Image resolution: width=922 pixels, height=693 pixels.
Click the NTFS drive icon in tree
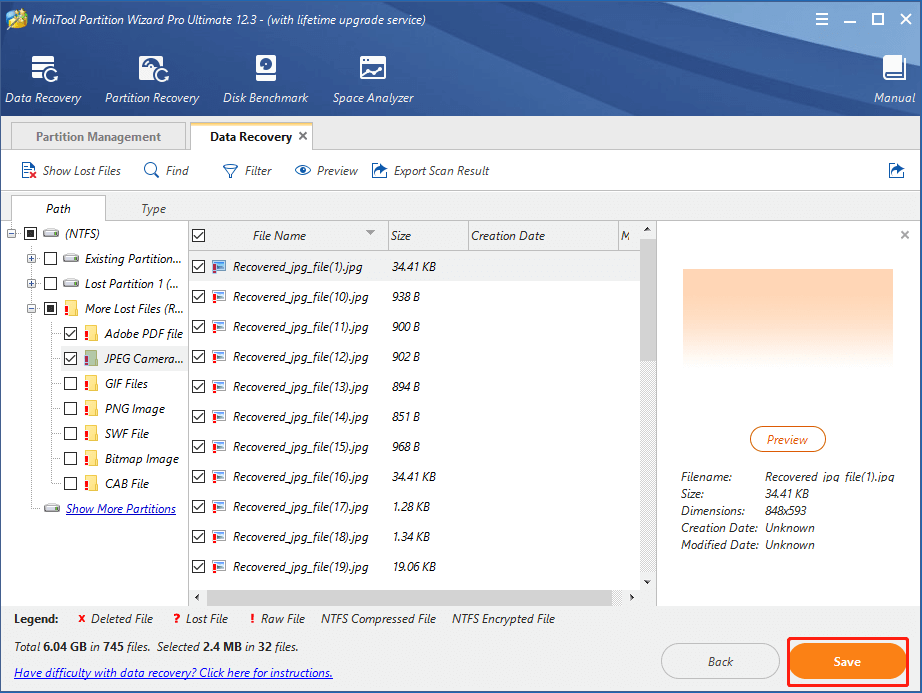pyautogui.click(x=52, y=233)
